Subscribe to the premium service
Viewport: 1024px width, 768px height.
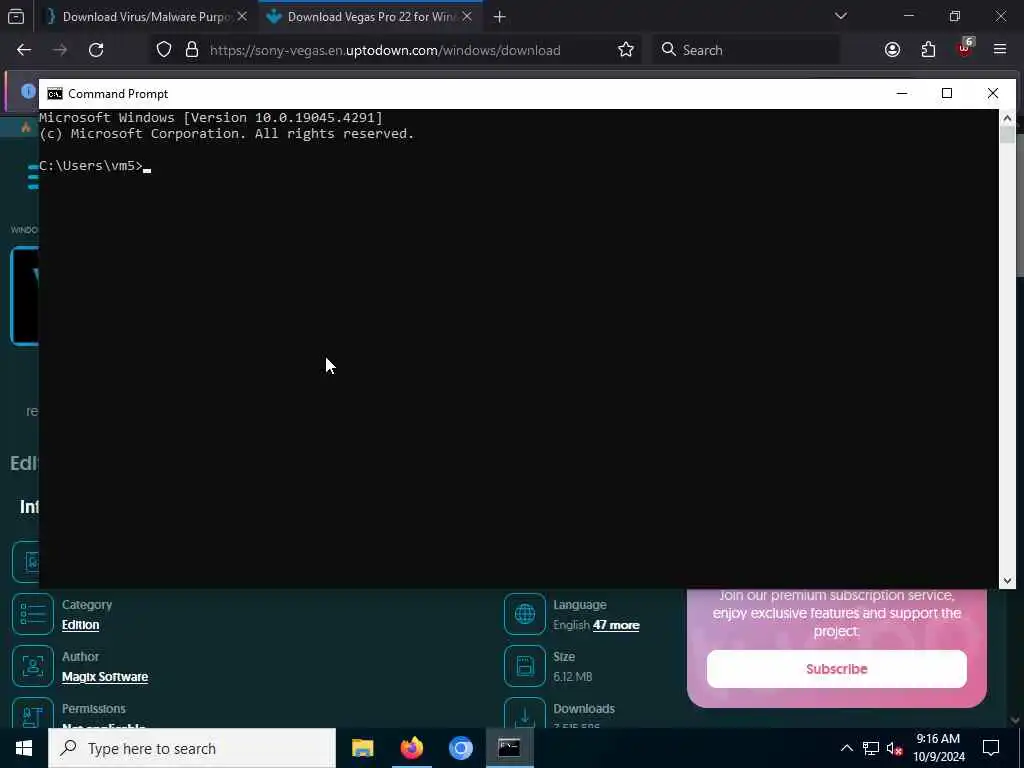coord(837,669)
